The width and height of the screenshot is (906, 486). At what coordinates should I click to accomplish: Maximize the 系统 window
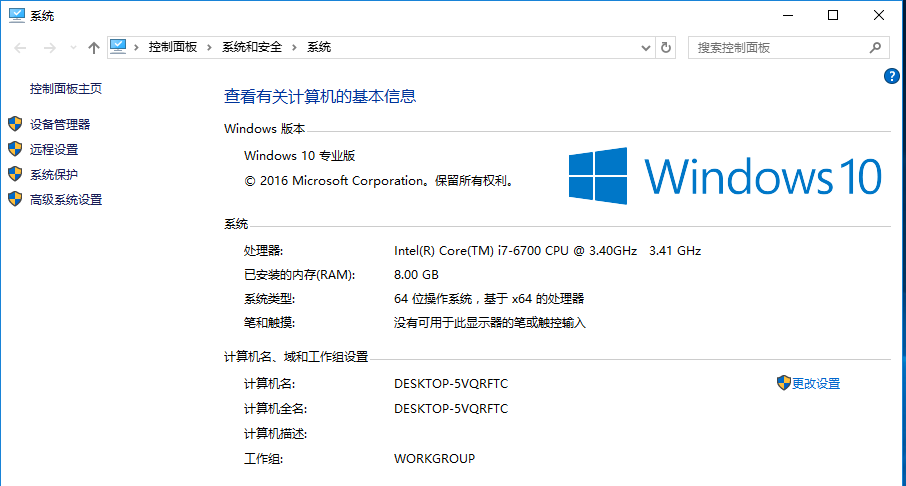pyautogui.click(x=833, y=16)
